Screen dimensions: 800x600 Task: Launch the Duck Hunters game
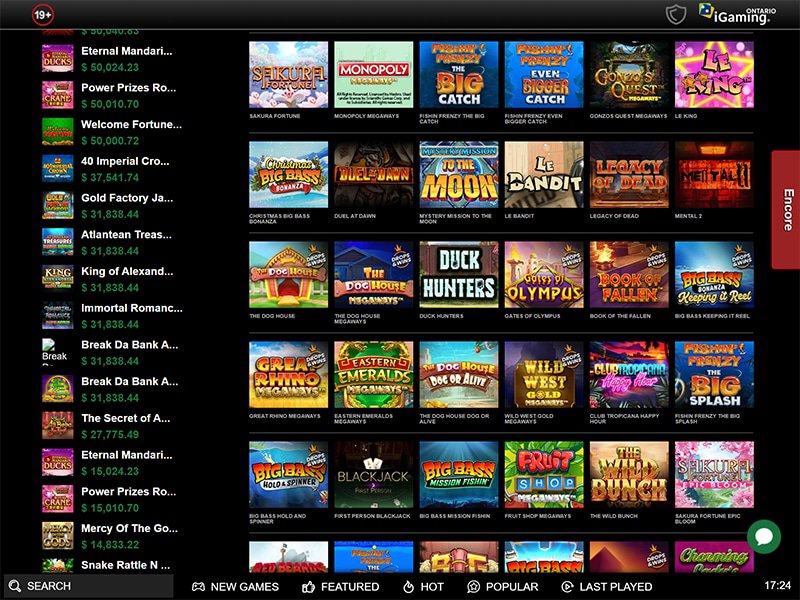pos(459,274)
